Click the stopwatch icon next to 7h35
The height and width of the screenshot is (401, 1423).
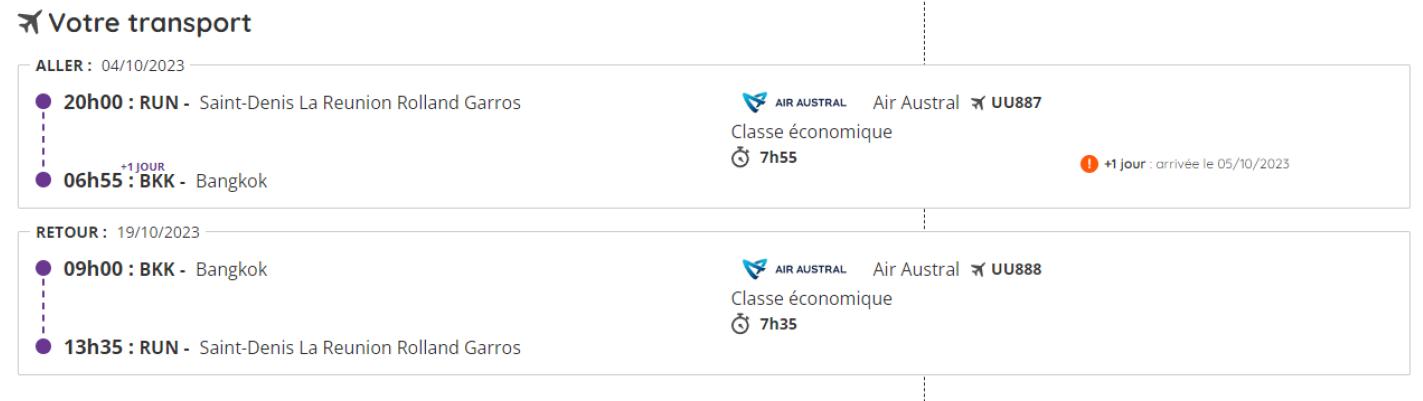tap(741, 325)
